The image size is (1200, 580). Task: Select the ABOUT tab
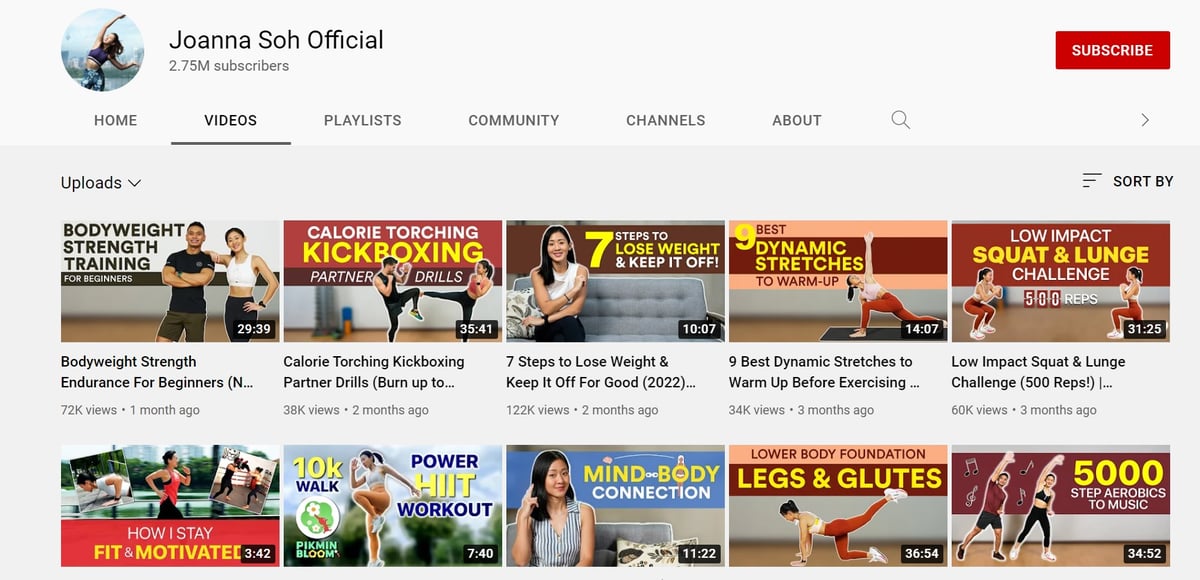click(796, 120)
